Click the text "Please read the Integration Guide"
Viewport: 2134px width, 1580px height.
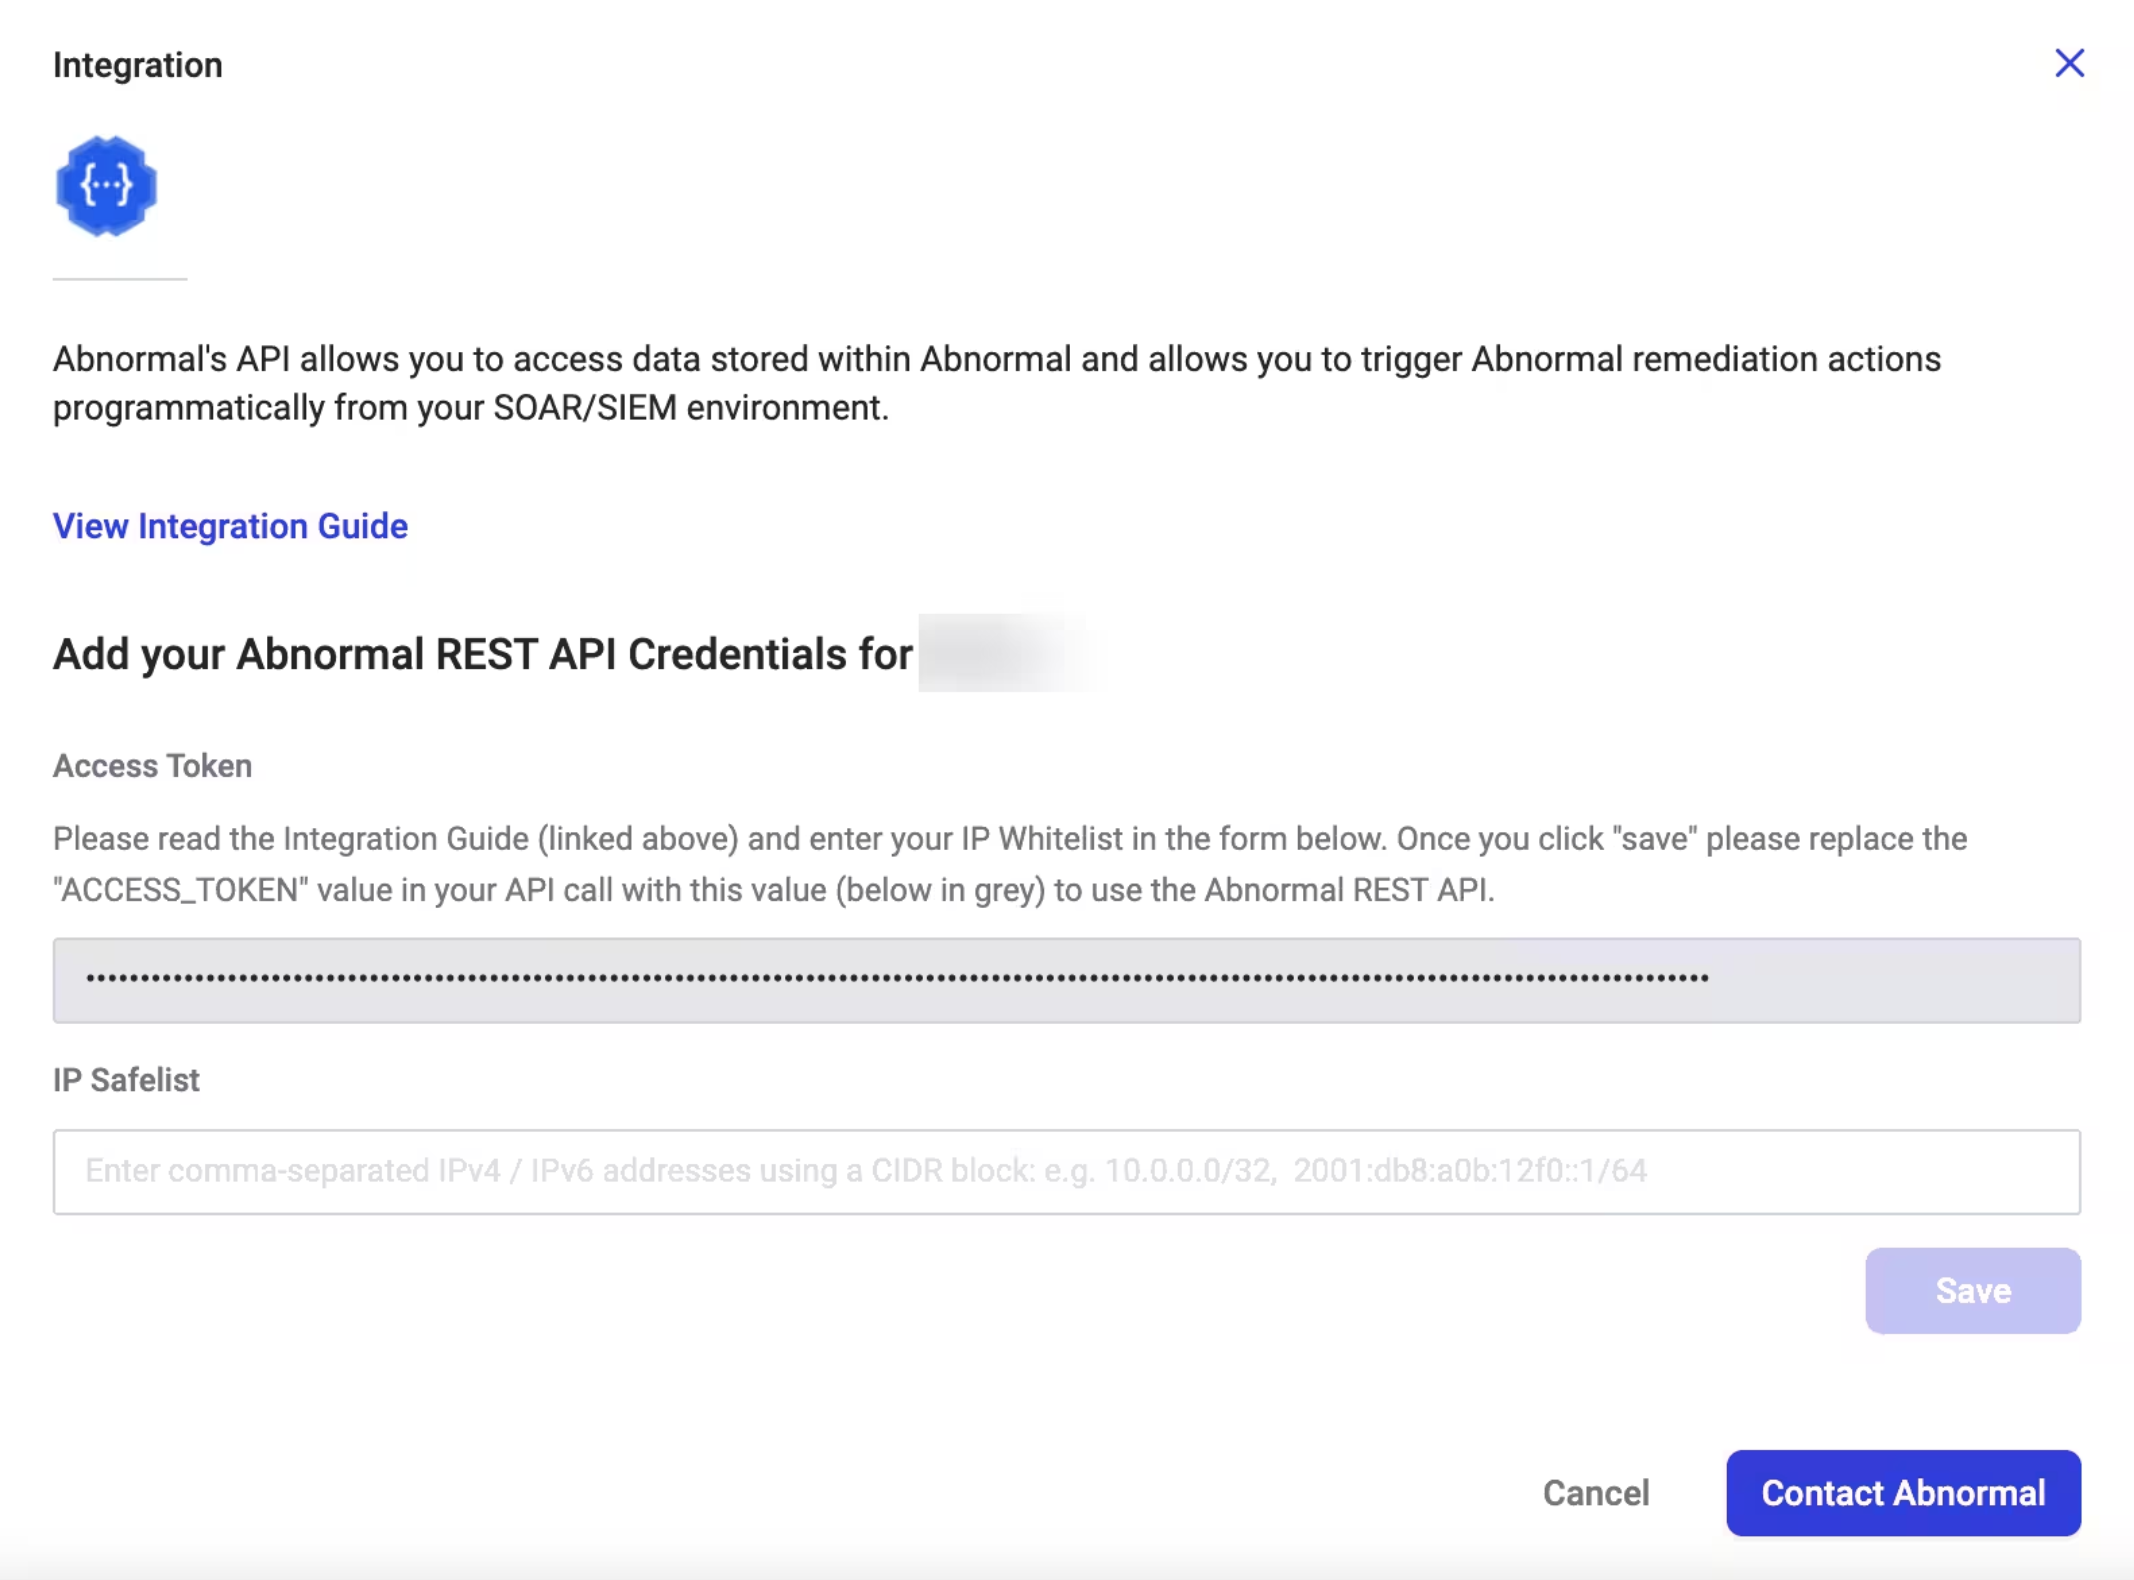(290, 838)
